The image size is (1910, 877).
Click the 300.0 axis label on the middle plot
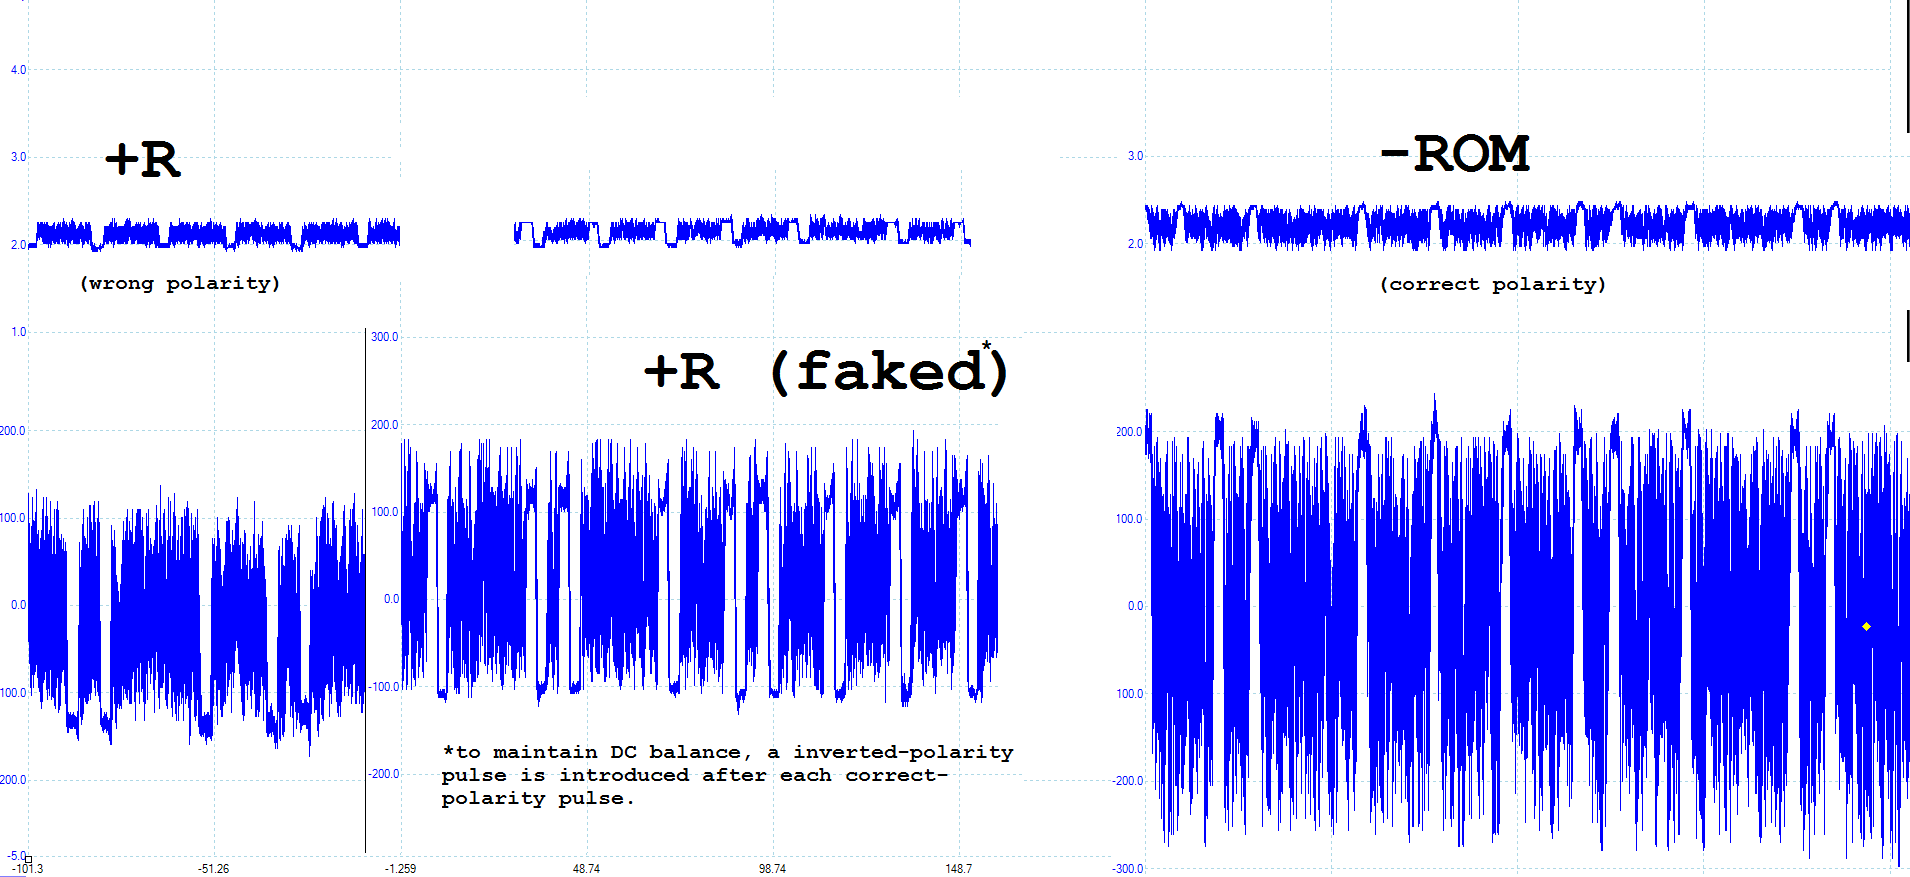(384, 337)
